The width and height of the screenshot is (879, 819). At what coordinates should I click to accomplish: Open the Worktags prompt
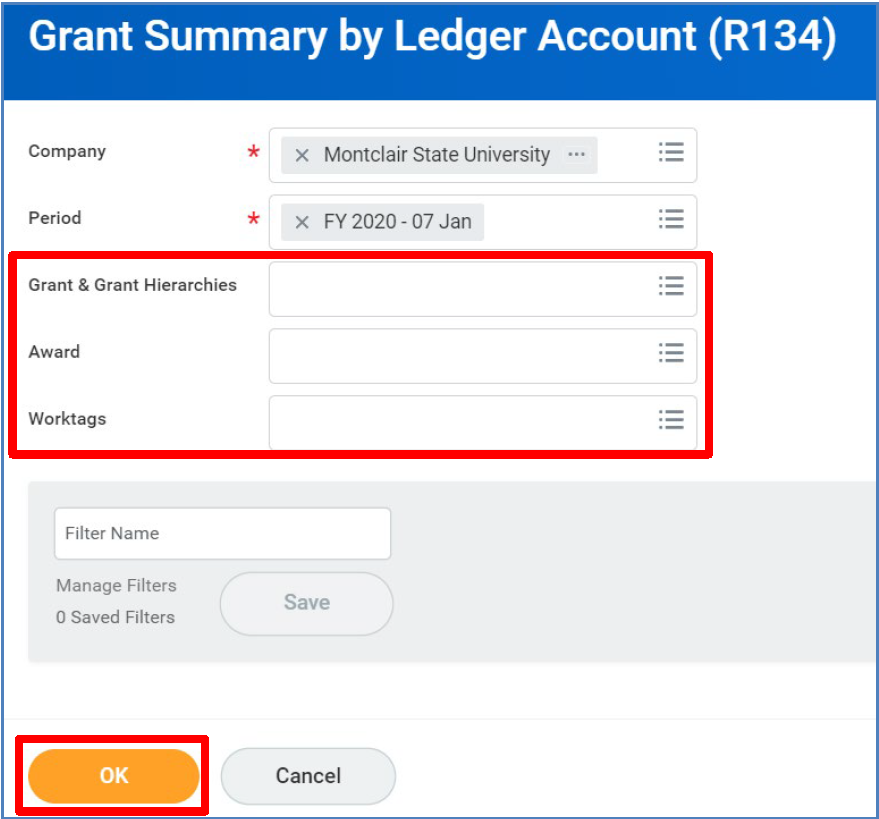(x=670, y=420)
